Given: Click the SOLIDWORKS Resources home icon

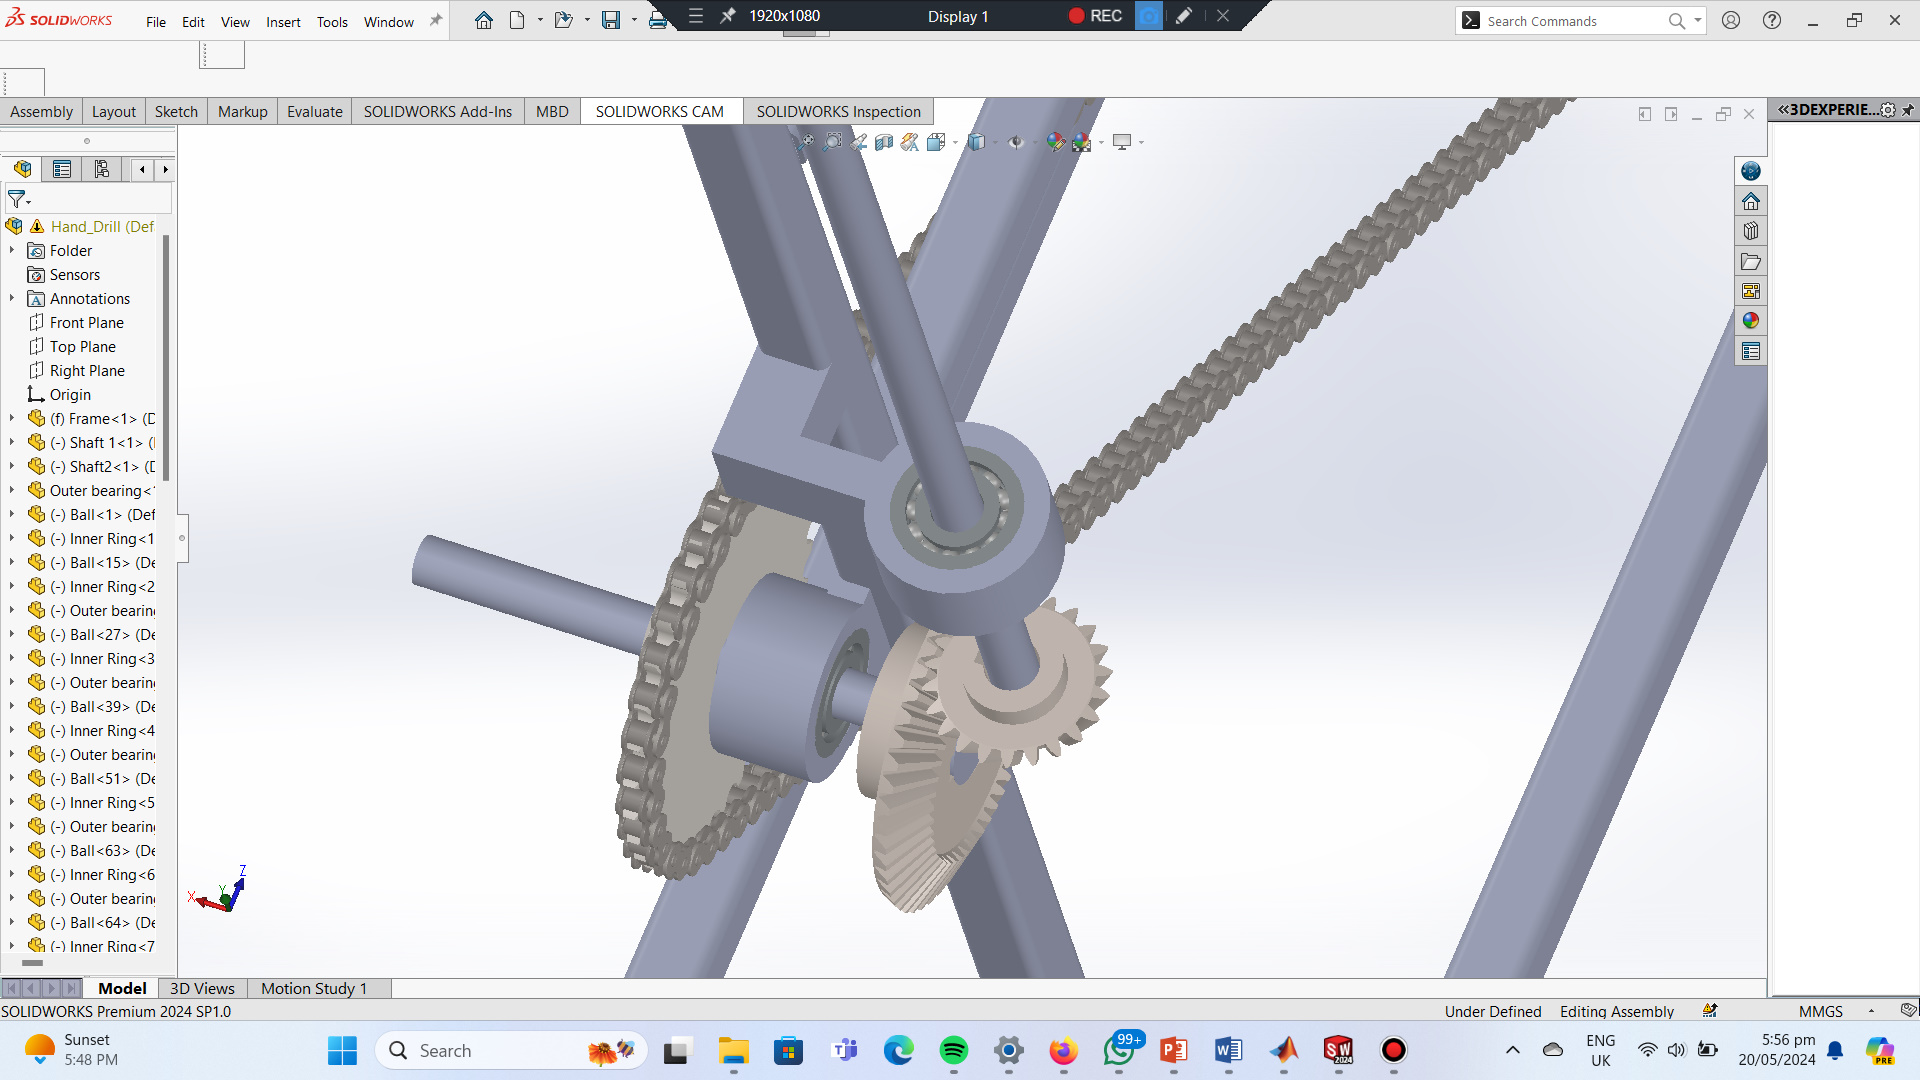Looking at the screenshot, I should click(x=1750, y=202).
